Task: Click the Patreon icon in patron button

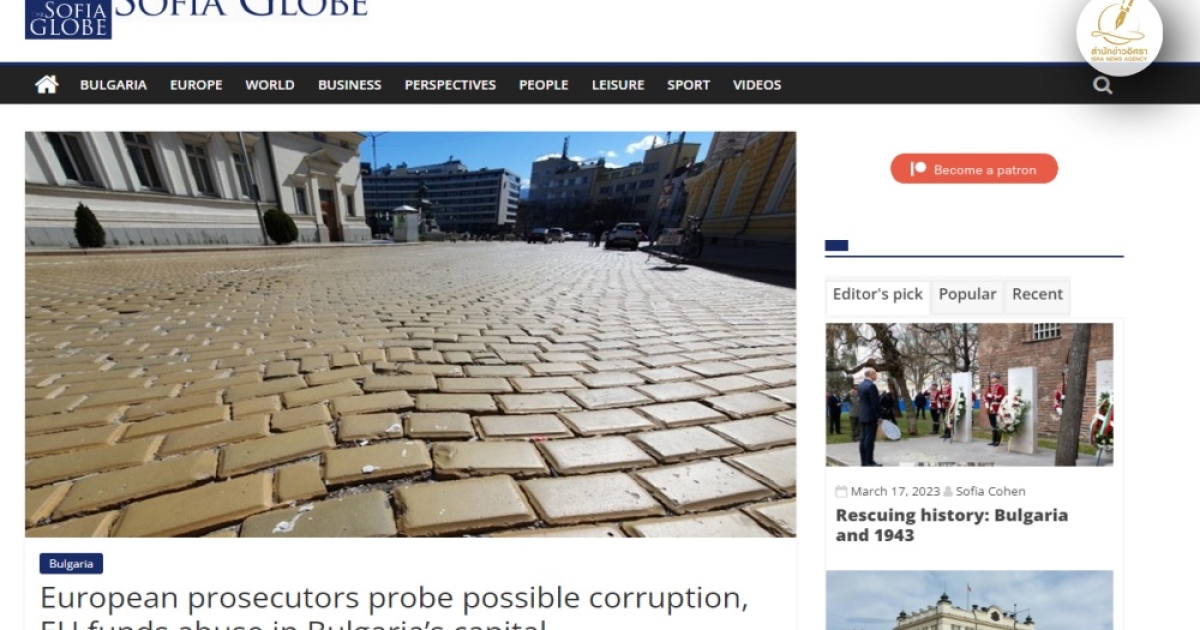Action: (918, 169)
